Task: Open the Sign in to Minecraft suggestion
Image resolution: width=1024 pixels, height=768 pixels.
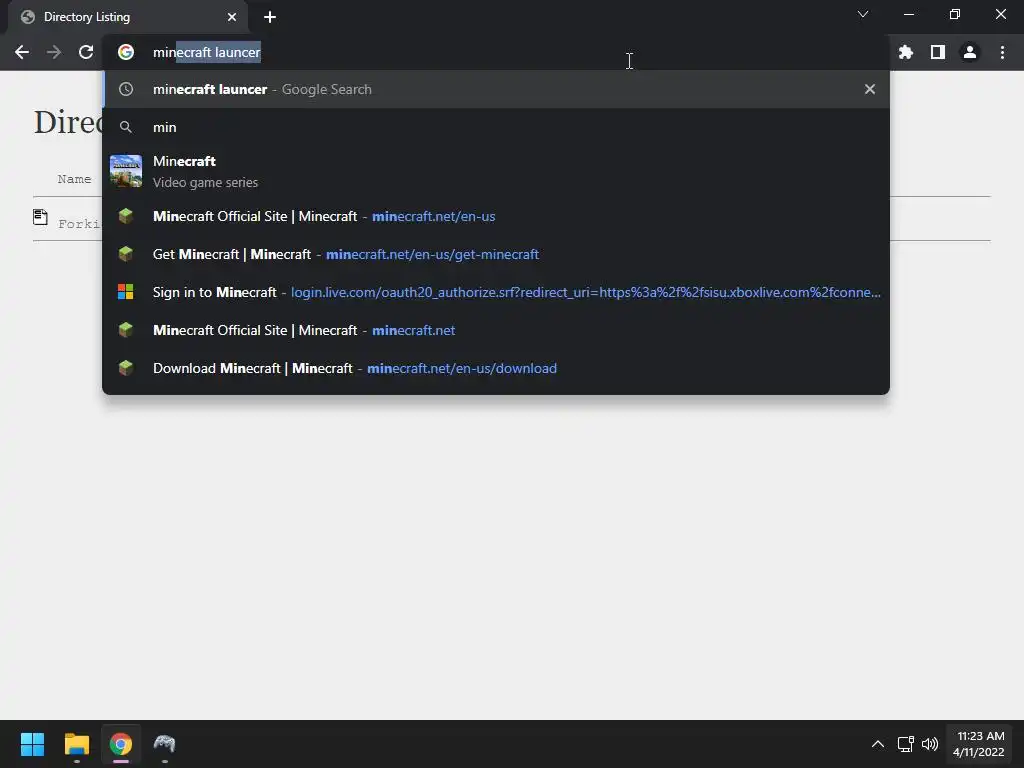Action: coord(496,292)
